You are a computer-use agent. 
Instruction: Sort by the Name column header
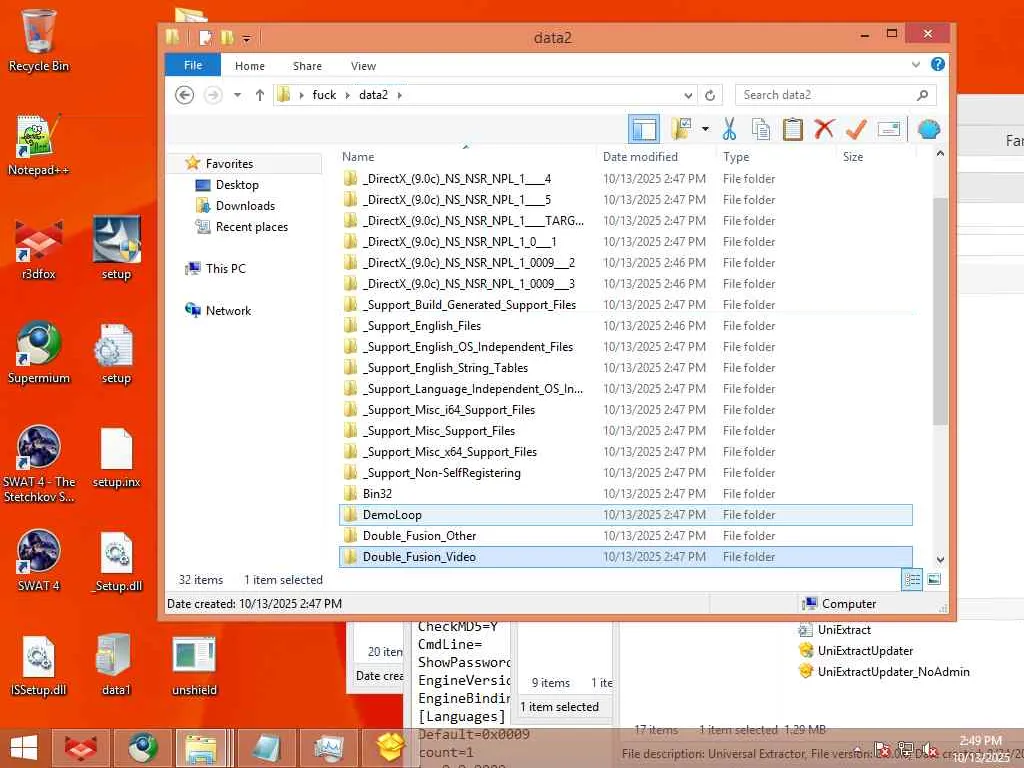tap(466, 157)
